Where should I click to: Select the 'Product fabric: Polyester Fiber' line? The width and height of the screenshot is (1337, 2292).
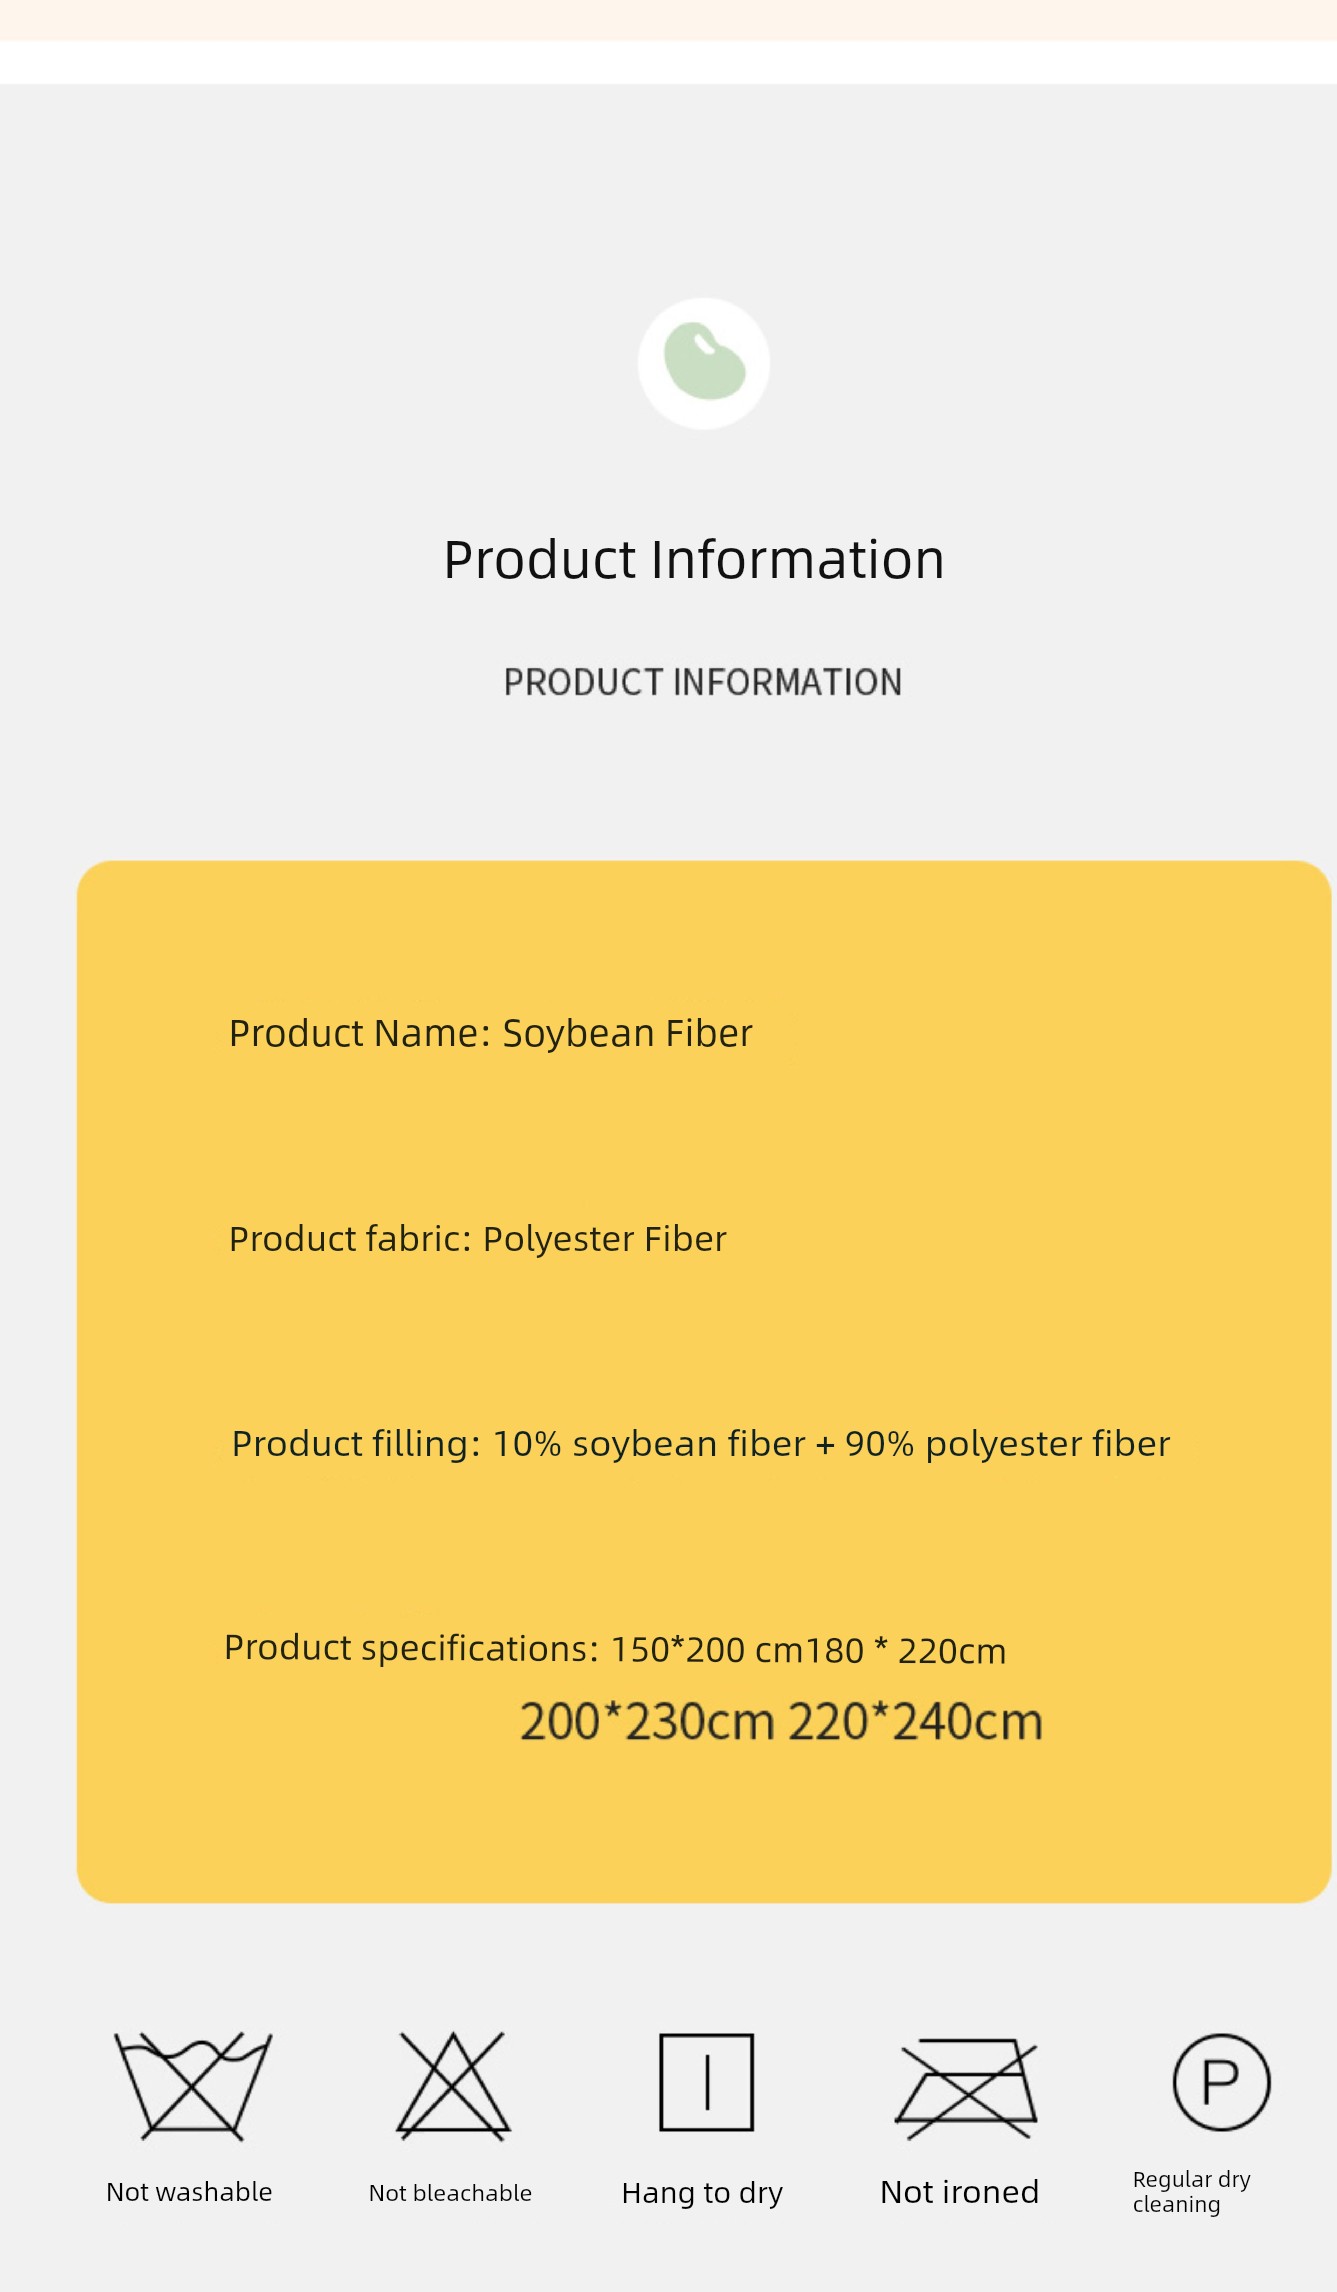pos(477,1239)
